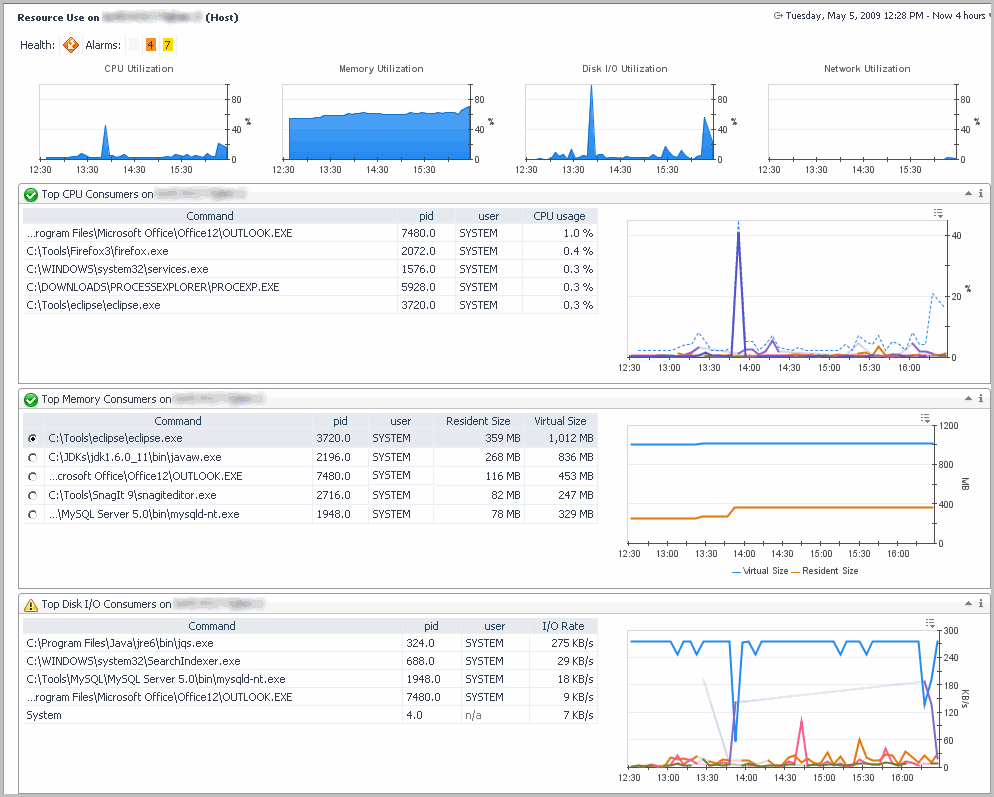Select the mysqld-nt.exe radio button
This screenshot has height=797, width=994.
click(x=33, y=515)
